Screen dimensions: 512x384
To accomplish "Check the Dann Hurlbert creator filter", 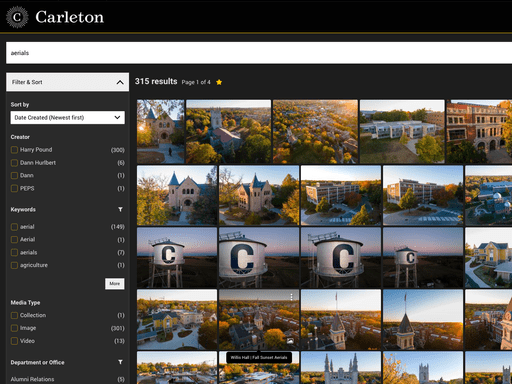I will (14, 163).
